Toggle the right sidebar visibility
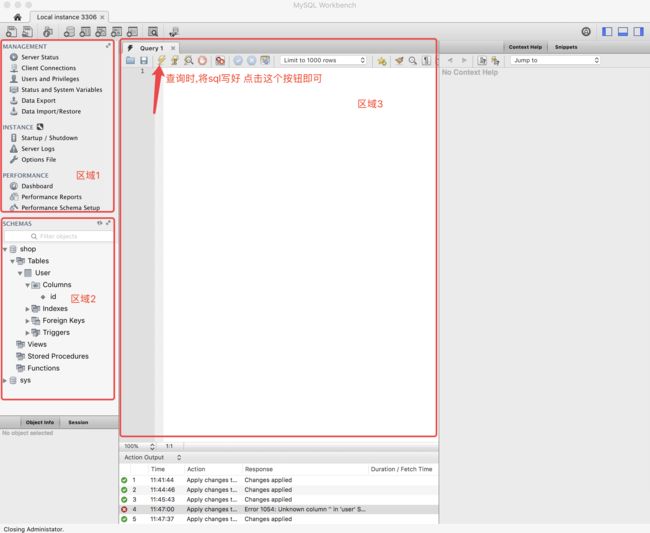The image size is (650, 533). [x=638, y=31]
